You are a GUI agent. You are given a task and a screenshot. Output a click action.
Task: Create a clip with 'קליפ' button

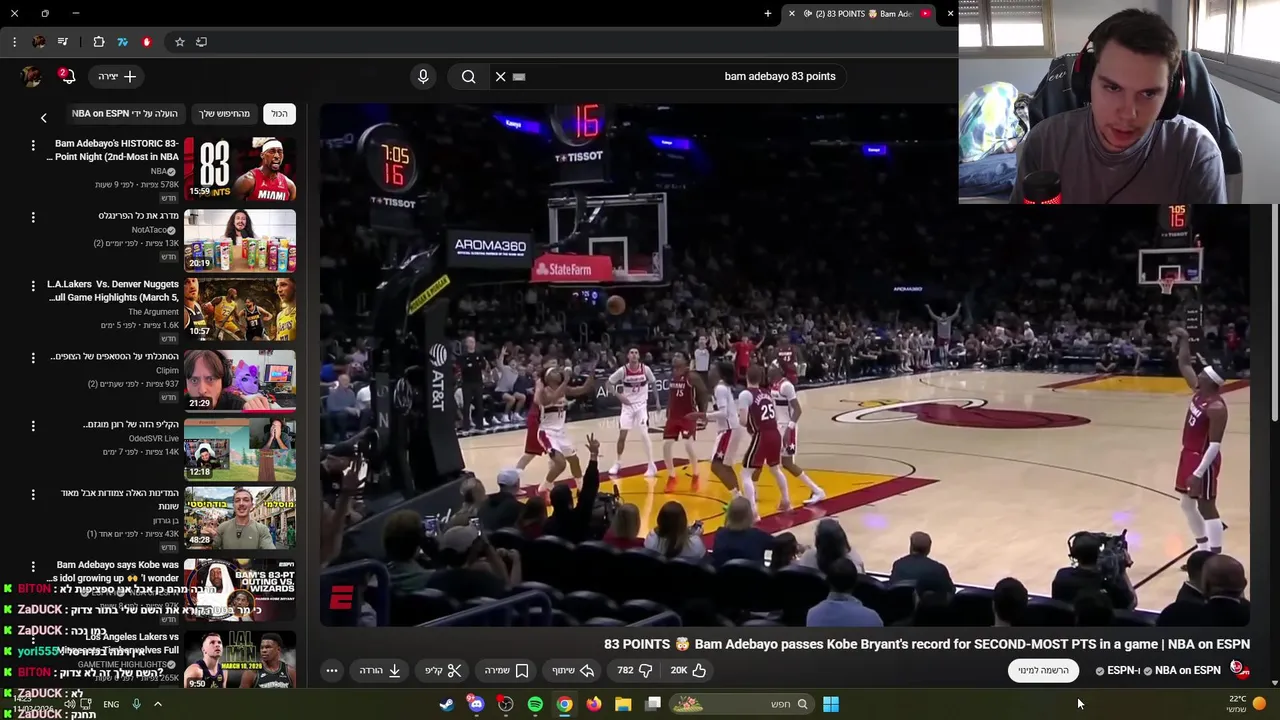click(x=443, y=670)
